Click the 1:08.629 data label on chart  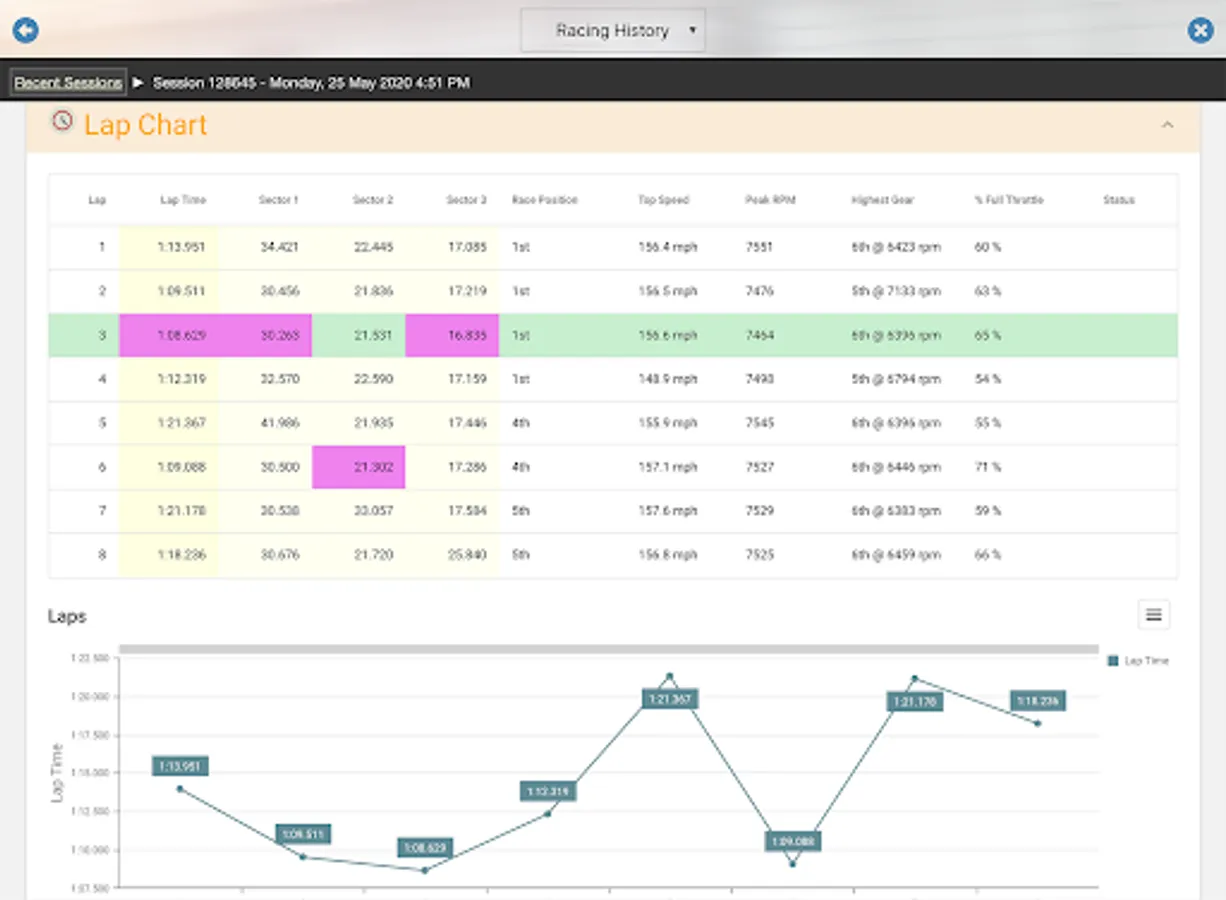425,848
